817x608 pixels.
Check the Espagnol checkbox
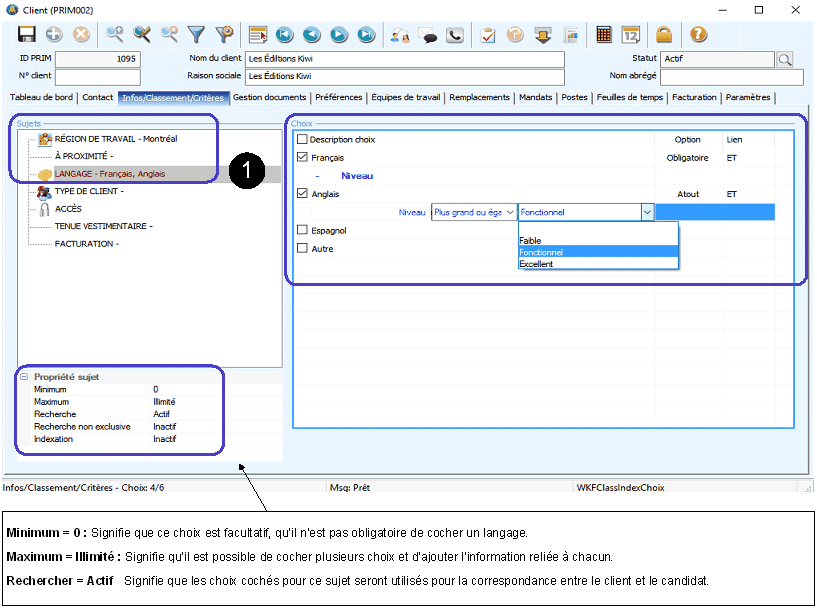coord(303,230)
